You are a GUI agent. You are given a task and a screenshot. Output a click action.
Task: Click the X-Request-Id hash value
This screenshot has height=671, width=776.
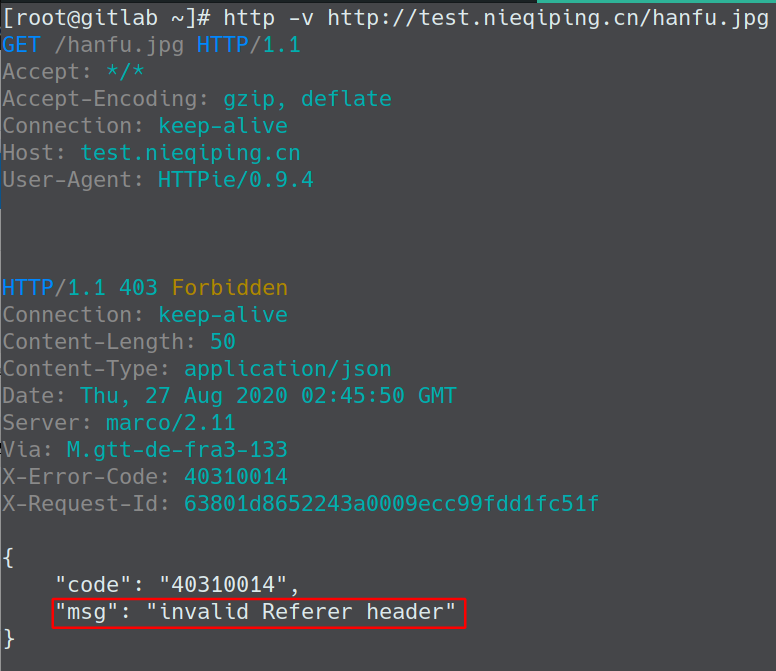391,504
